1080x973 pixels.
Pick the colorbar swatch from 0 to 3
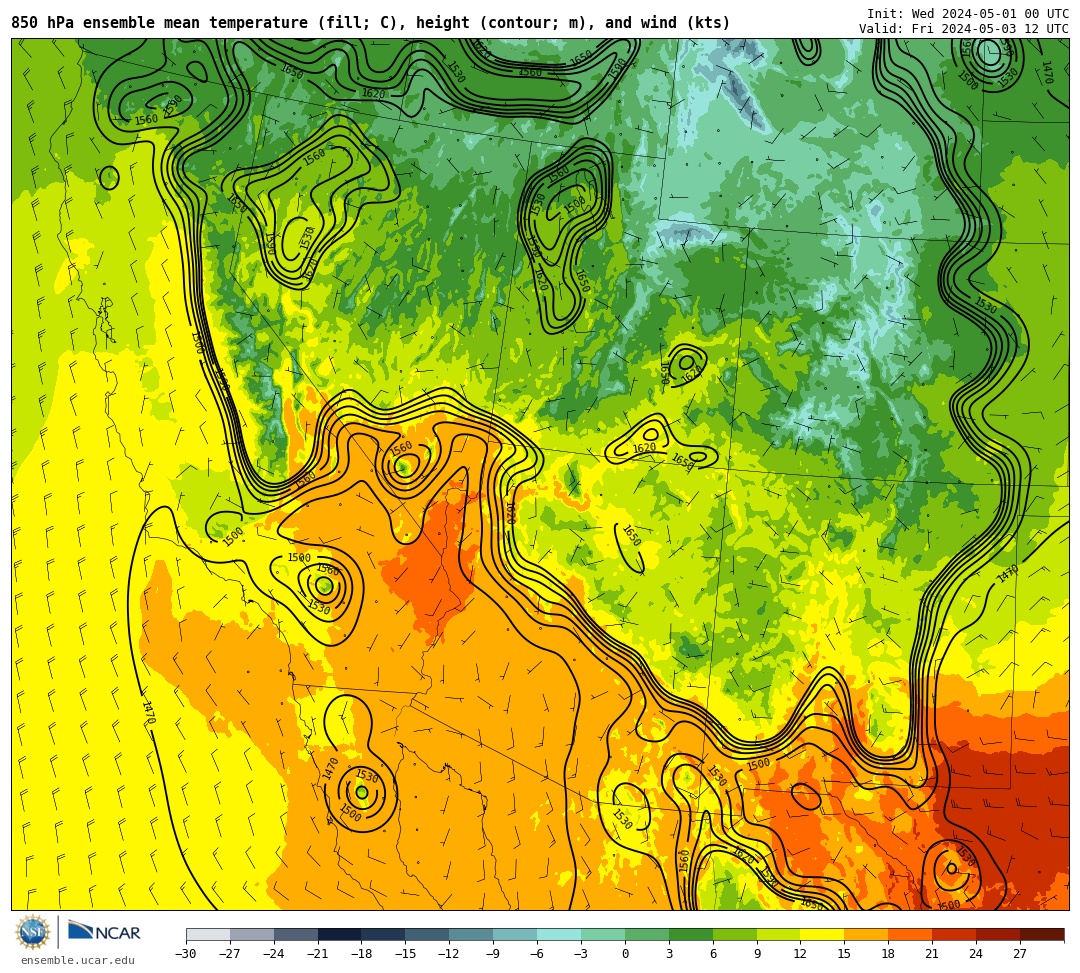click(647, 934)
